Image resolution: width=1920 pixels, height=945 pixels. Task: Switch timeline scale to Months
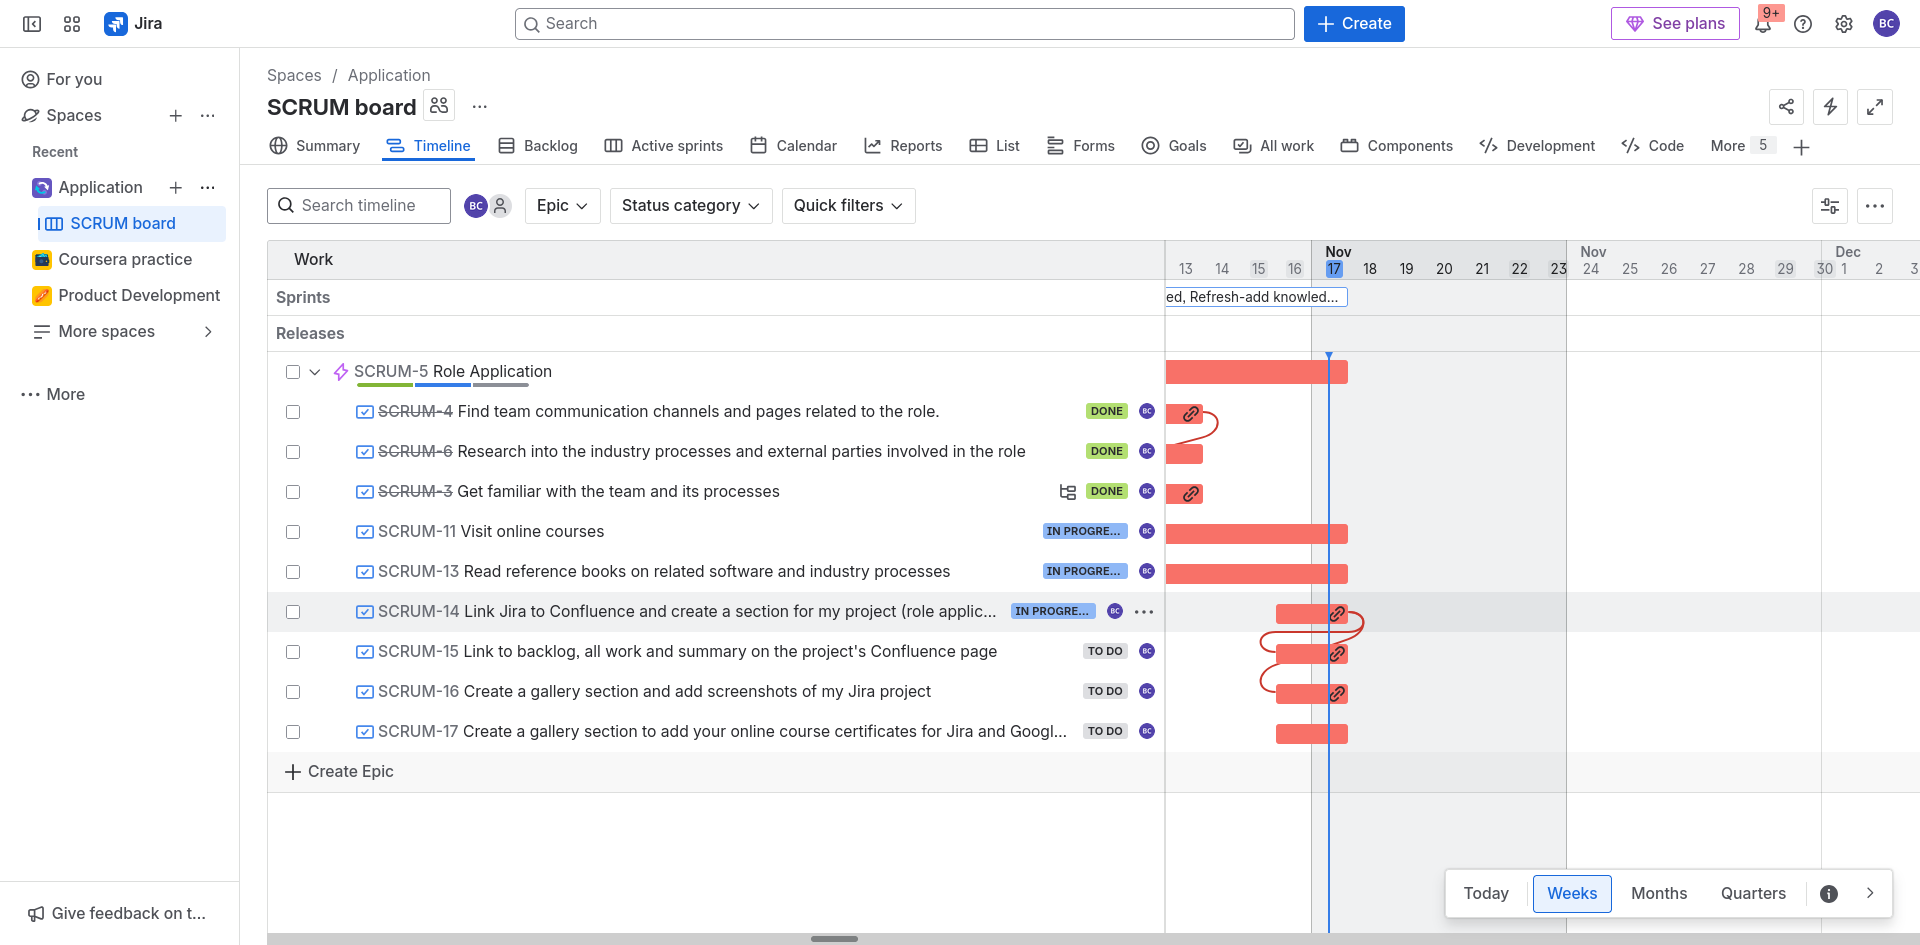pyautogui.click(x=1658, y=893)
